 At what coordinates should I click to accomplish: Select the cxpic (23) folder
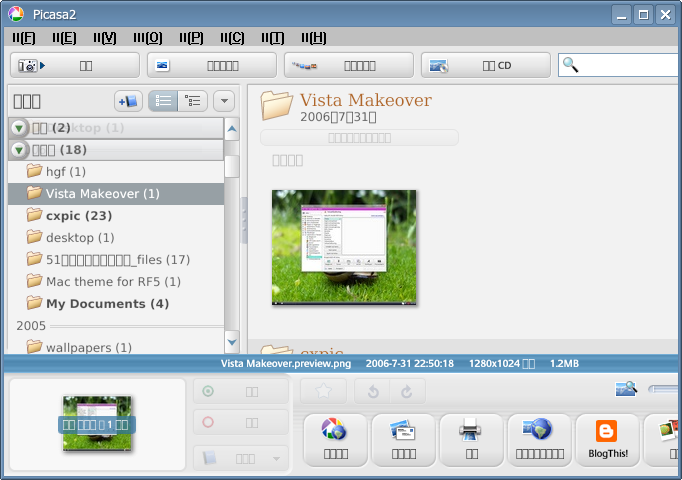tap(78, 215)
